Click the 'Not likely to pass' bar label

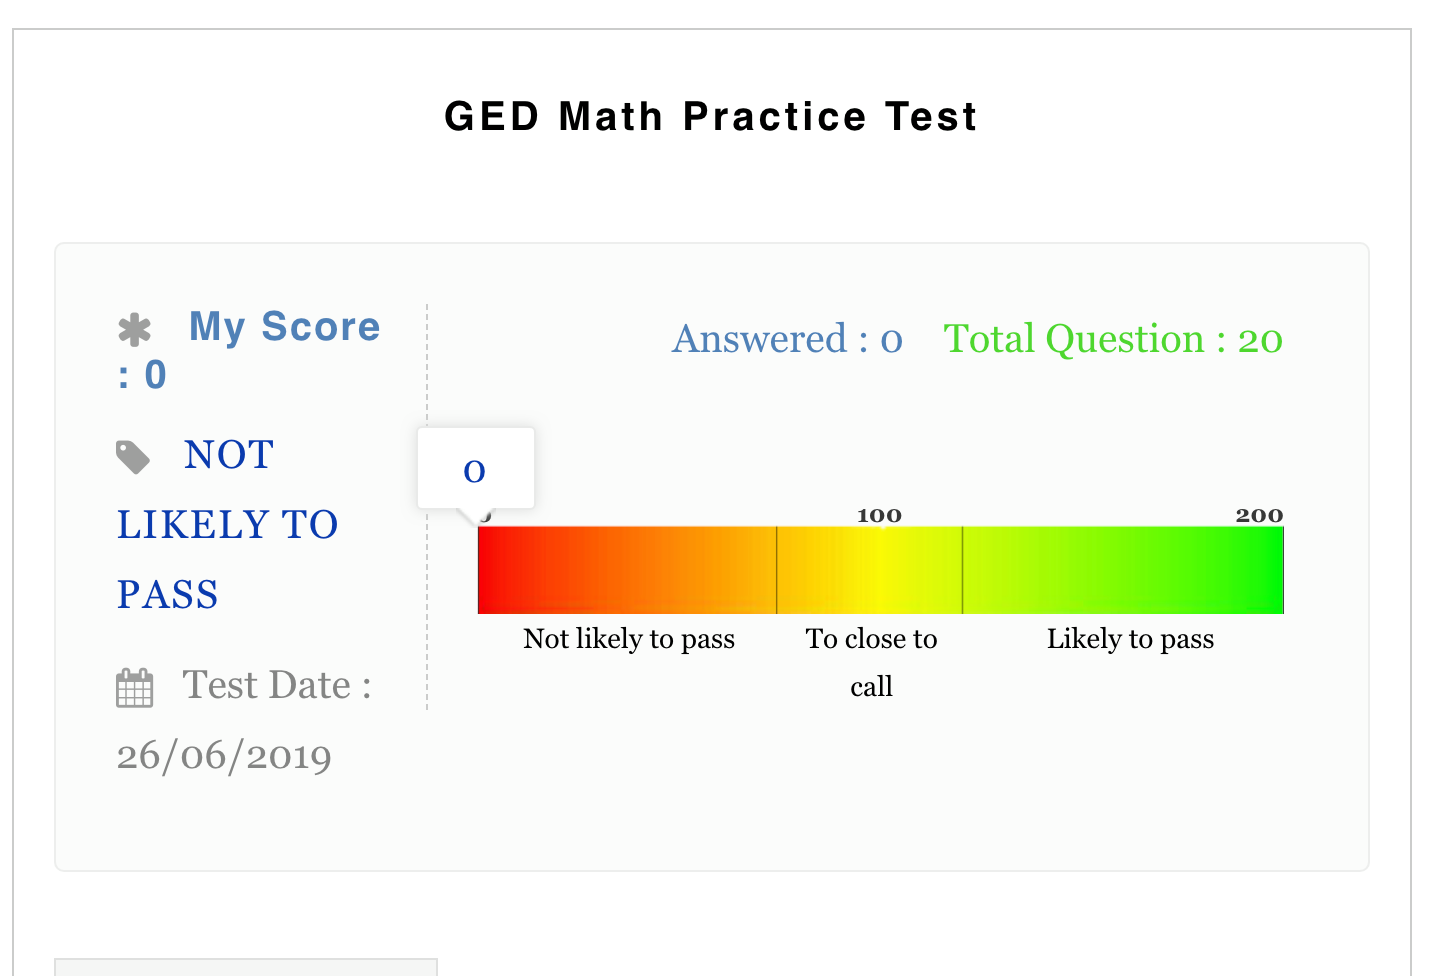629,639
